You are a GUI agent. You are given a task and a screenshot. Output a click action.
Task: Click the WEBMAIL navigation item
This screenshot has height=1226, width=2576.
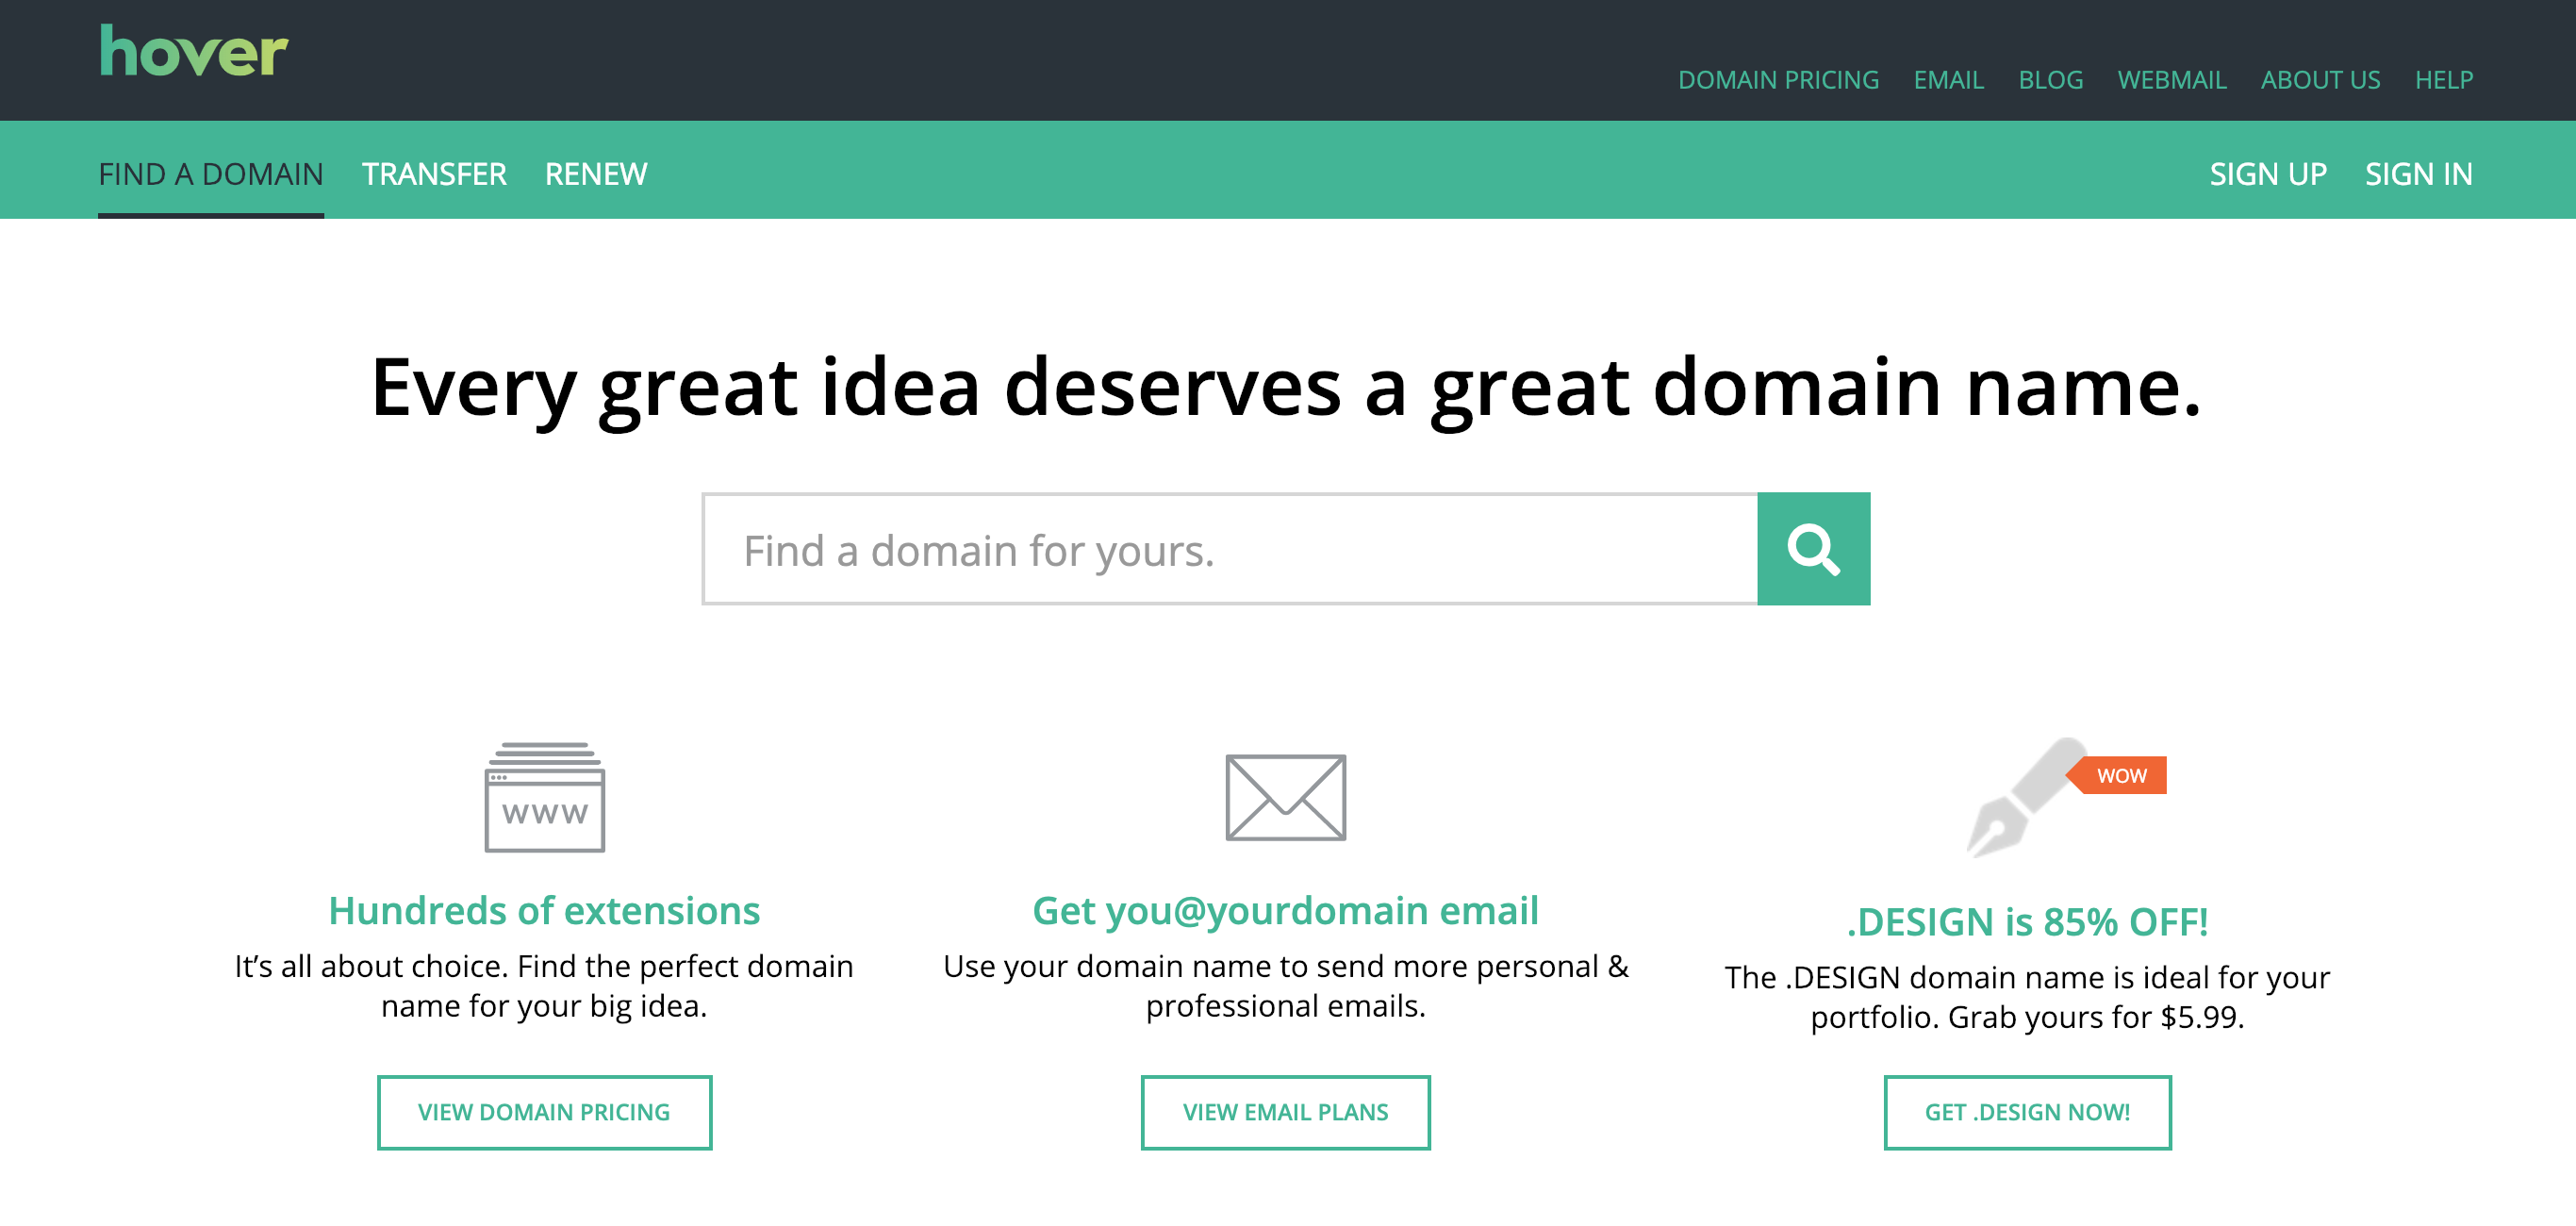click(2171, 77)
